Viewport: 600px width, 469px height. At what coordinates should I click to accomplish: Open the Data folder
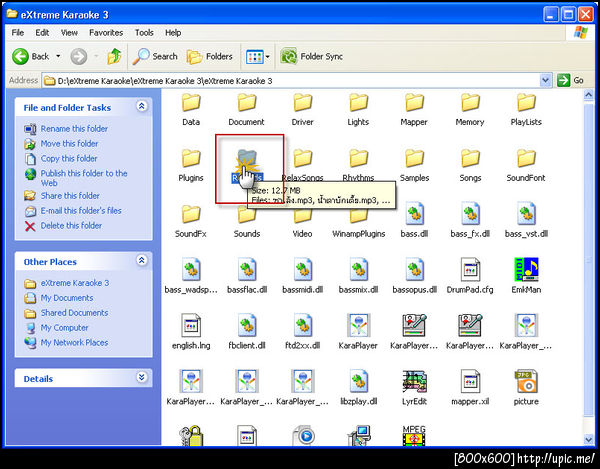(191, 109)
